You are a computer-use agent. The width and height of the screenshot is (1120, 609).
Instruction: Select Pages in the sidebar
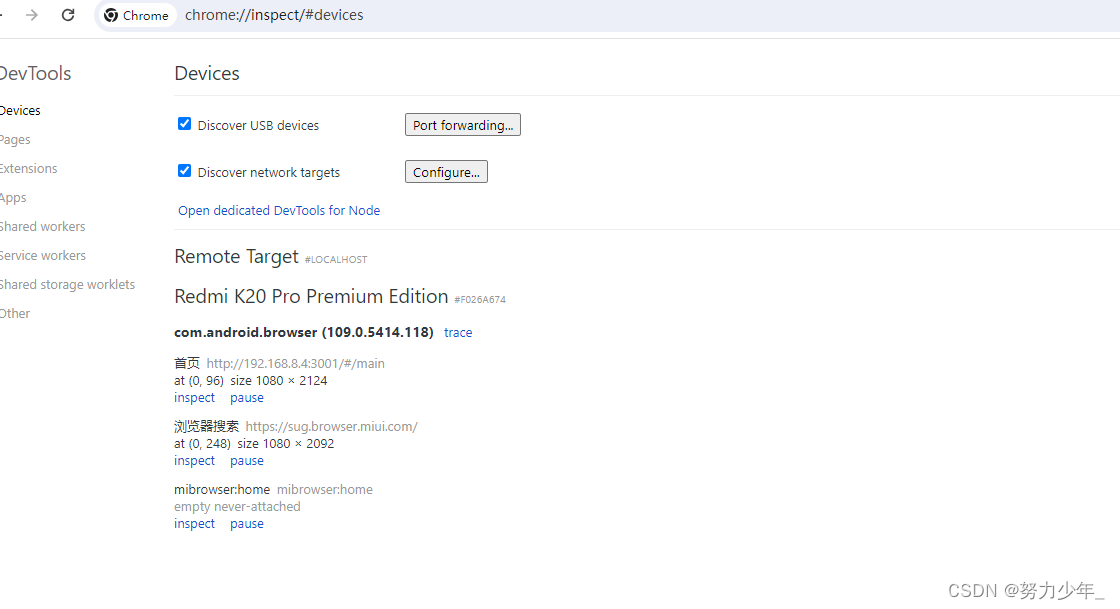pos(15,140)
